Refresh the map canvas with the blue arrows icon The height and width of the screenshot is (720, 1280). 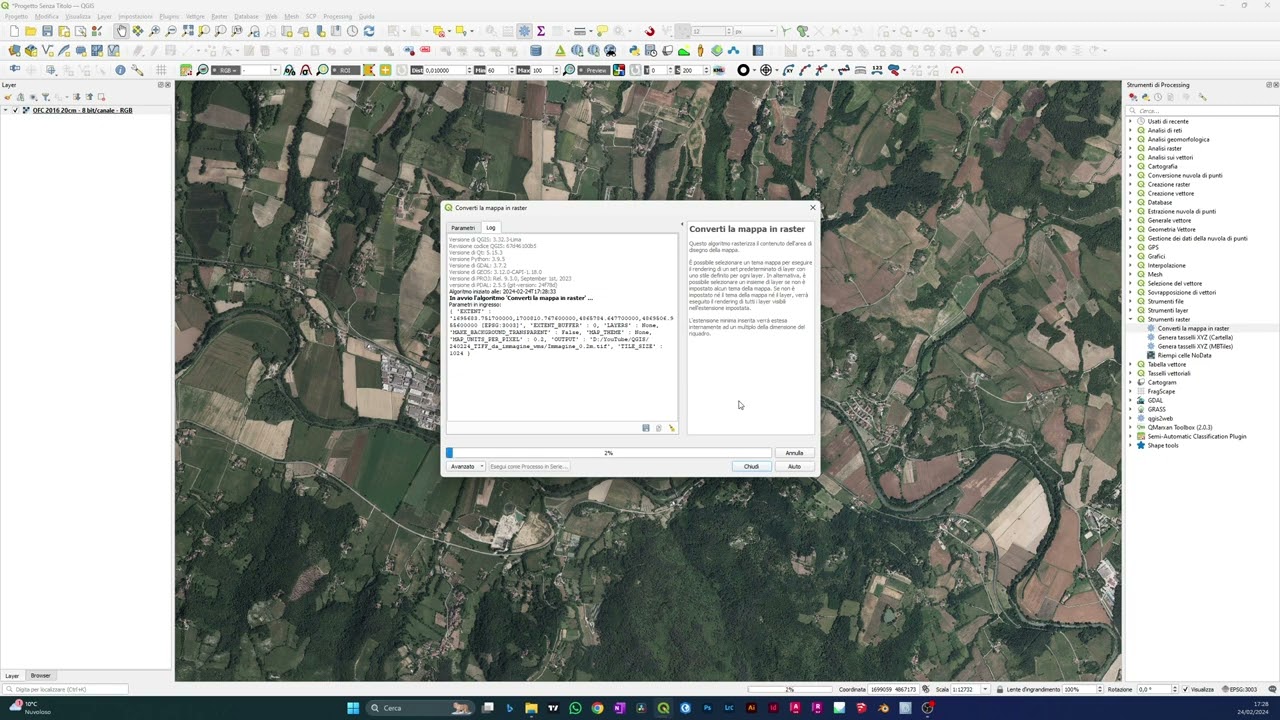coord(368,31)
